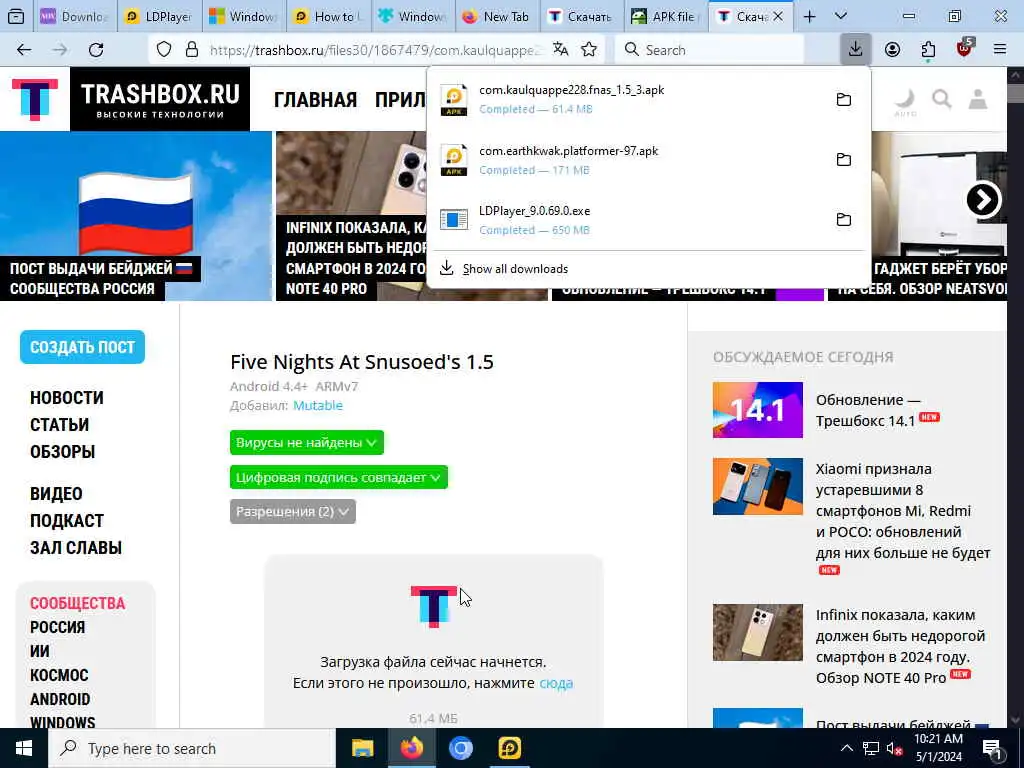Open the КОСМОС community link
This screenshot has width=1024, height=768.
pyautogui.click(x=59, y=675)
